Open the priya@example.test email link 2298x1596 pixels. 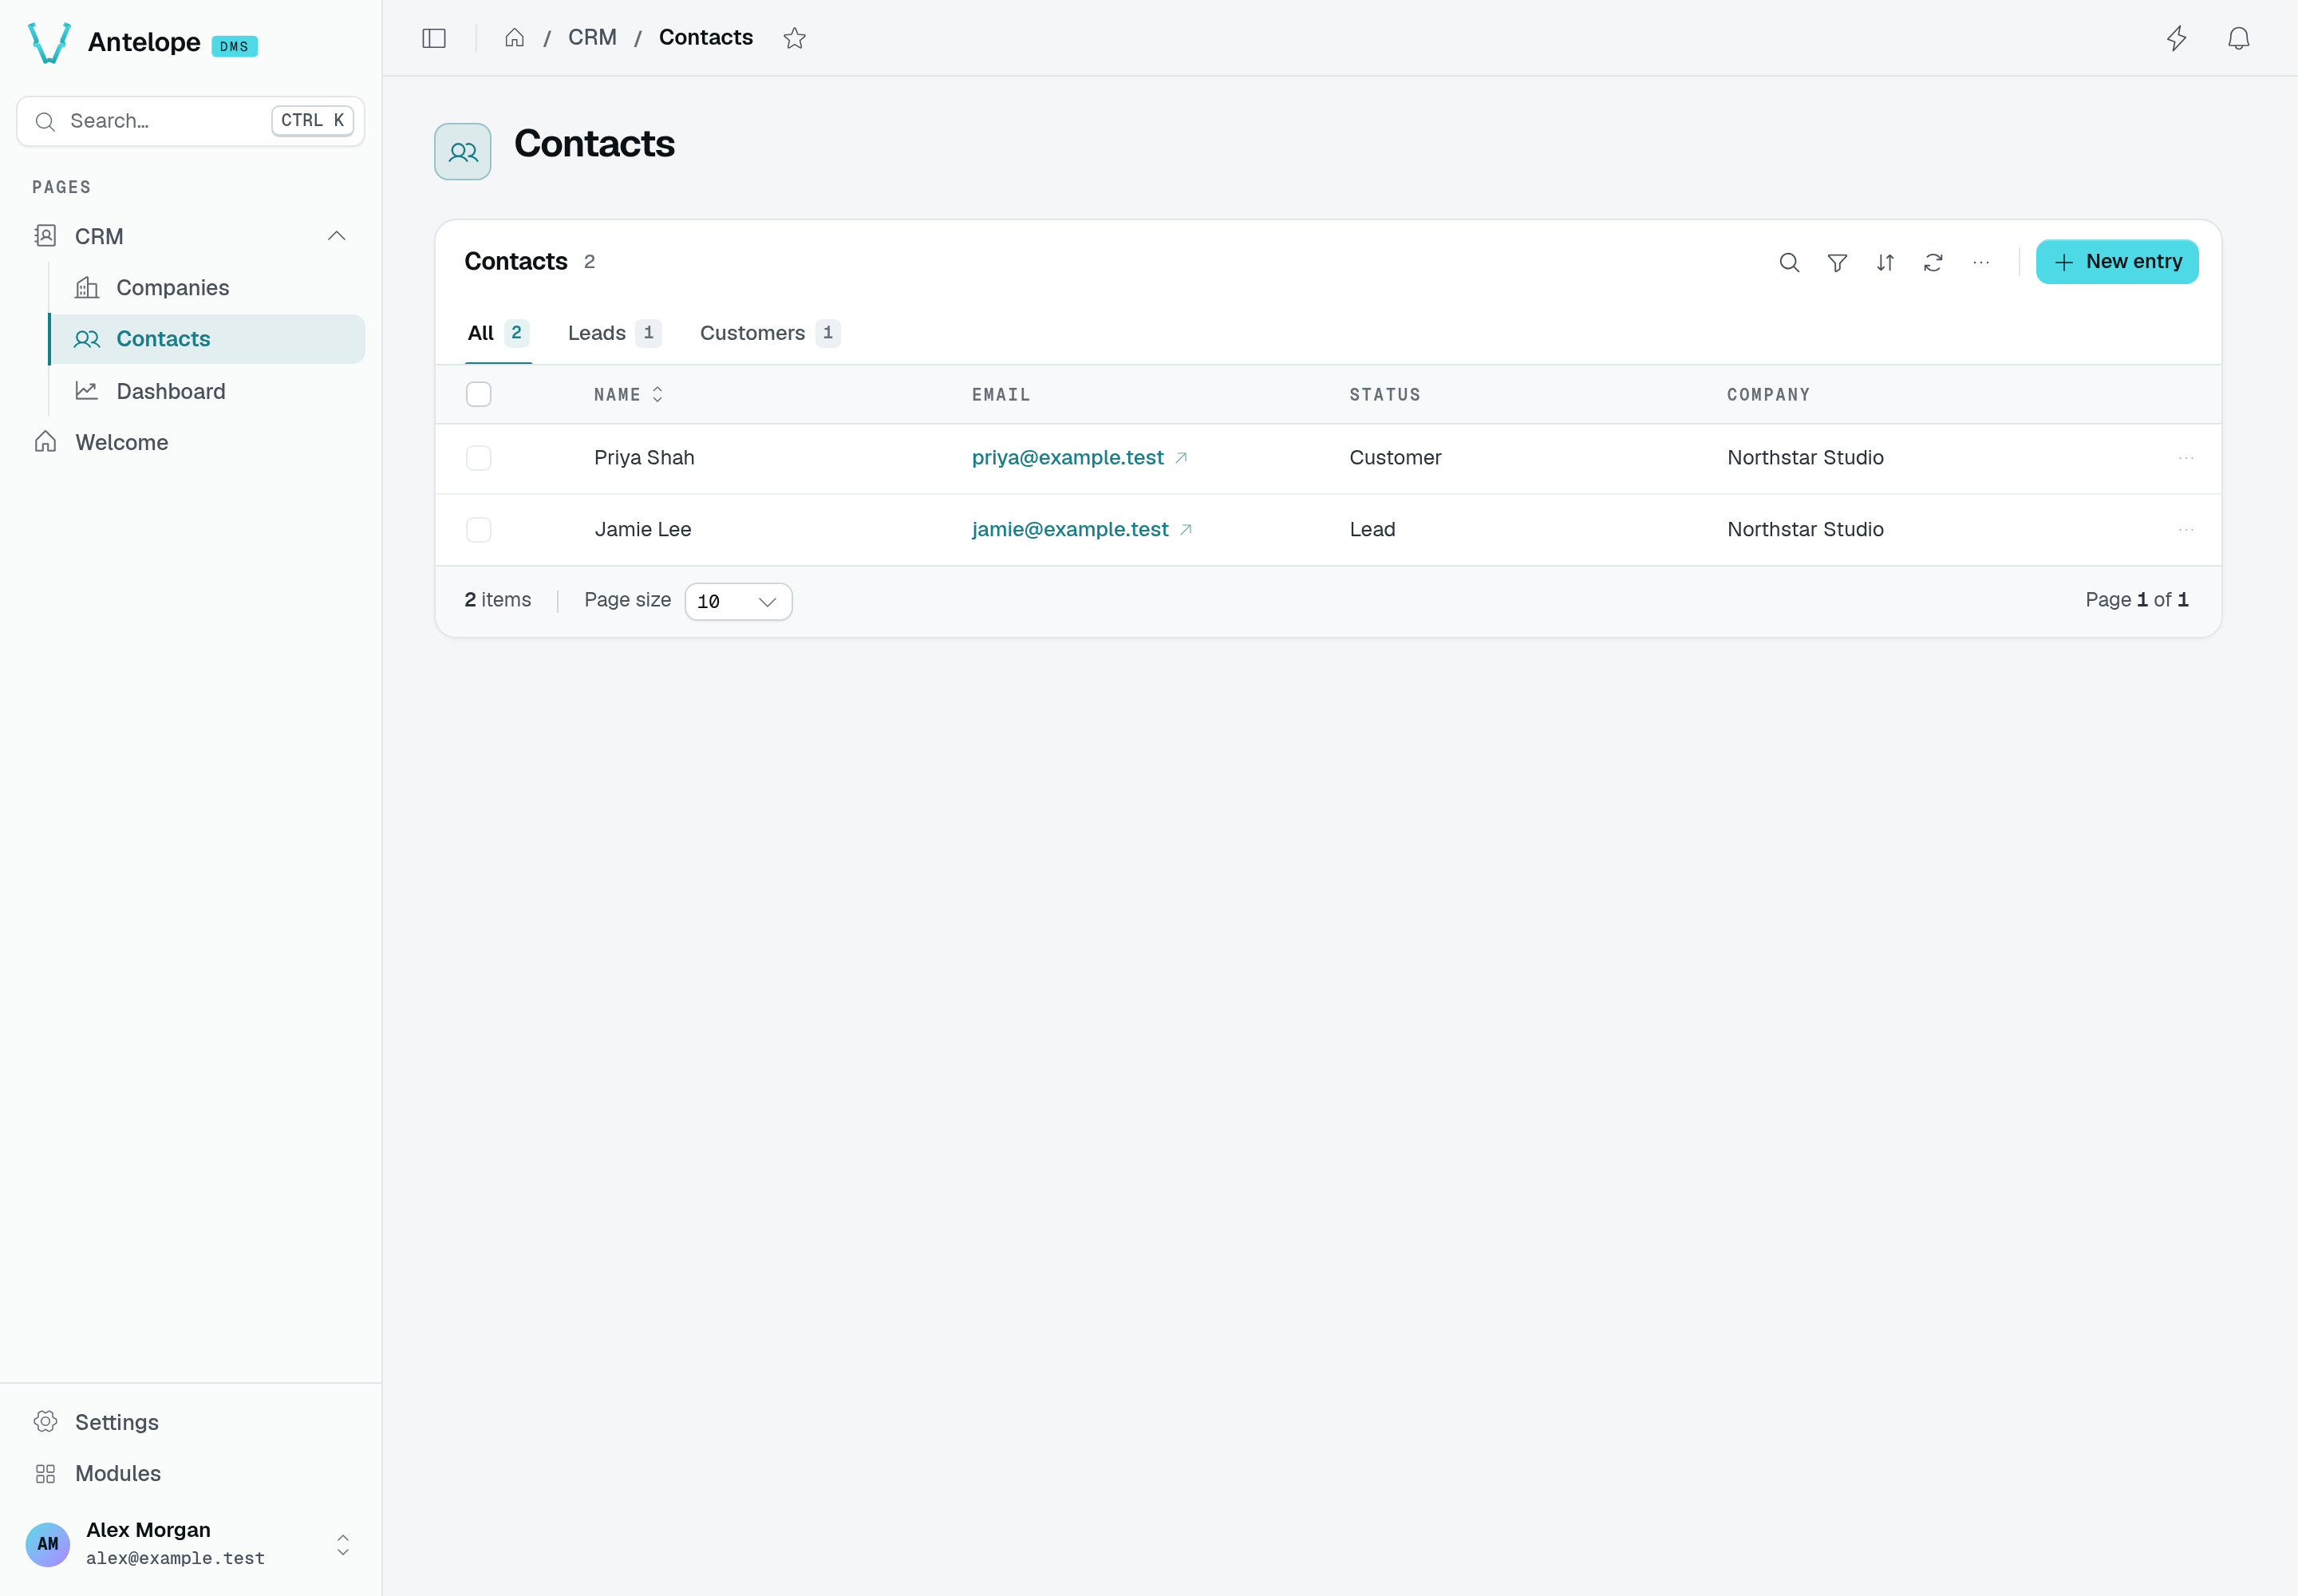[1067, 458]
